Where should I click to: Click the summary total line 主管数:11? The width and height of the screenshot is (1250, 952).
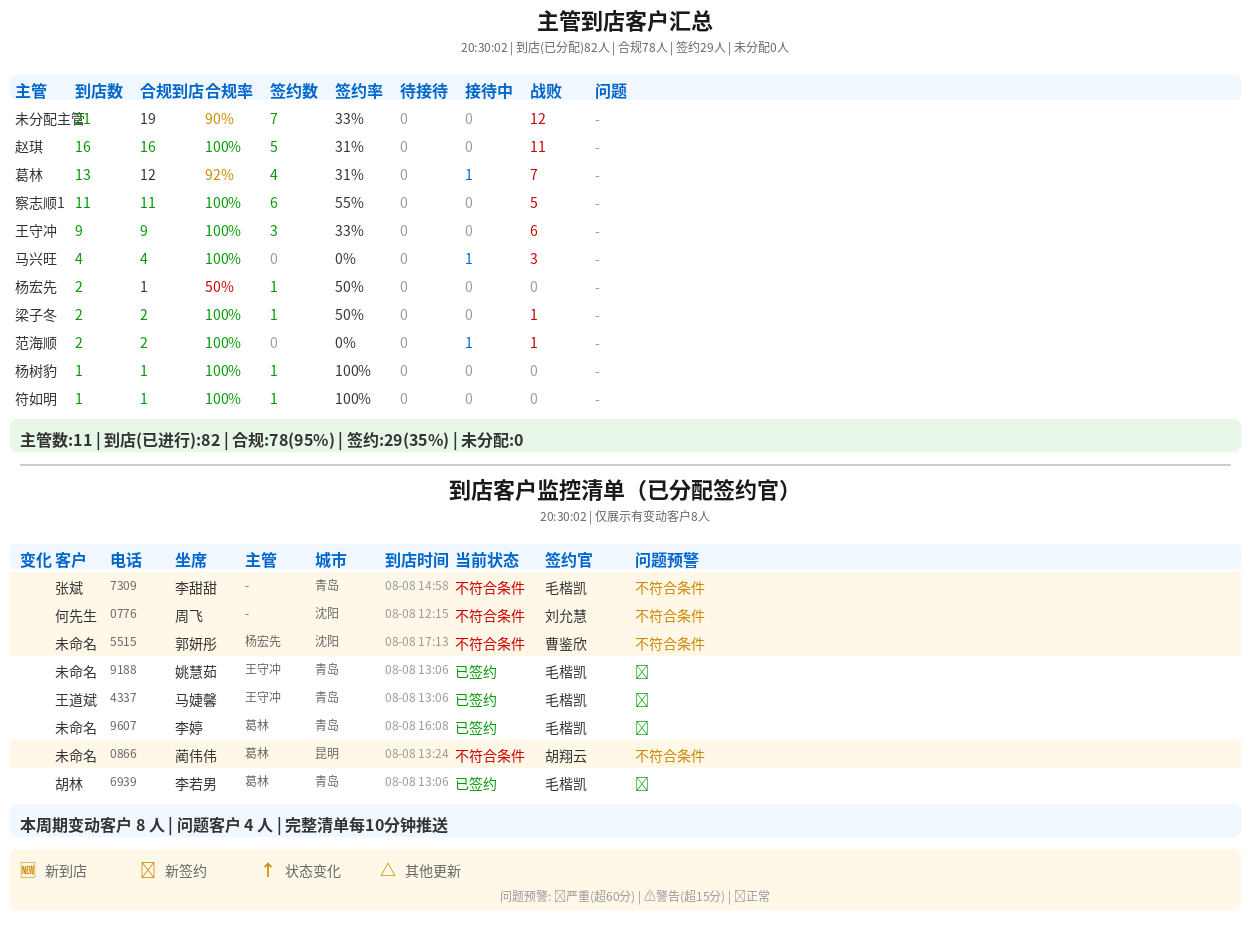(272, 440)
